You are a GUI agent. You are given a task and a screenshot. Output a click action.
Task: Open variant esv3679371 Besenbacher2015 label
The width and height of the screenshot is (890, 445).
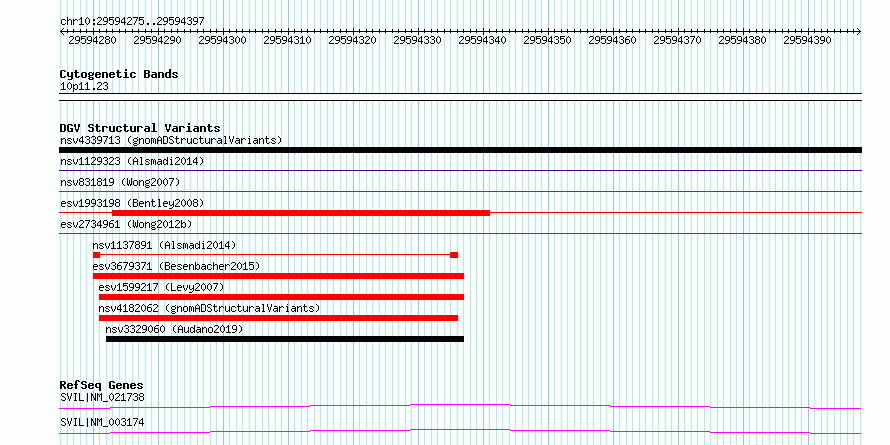(x=177, y=266)
